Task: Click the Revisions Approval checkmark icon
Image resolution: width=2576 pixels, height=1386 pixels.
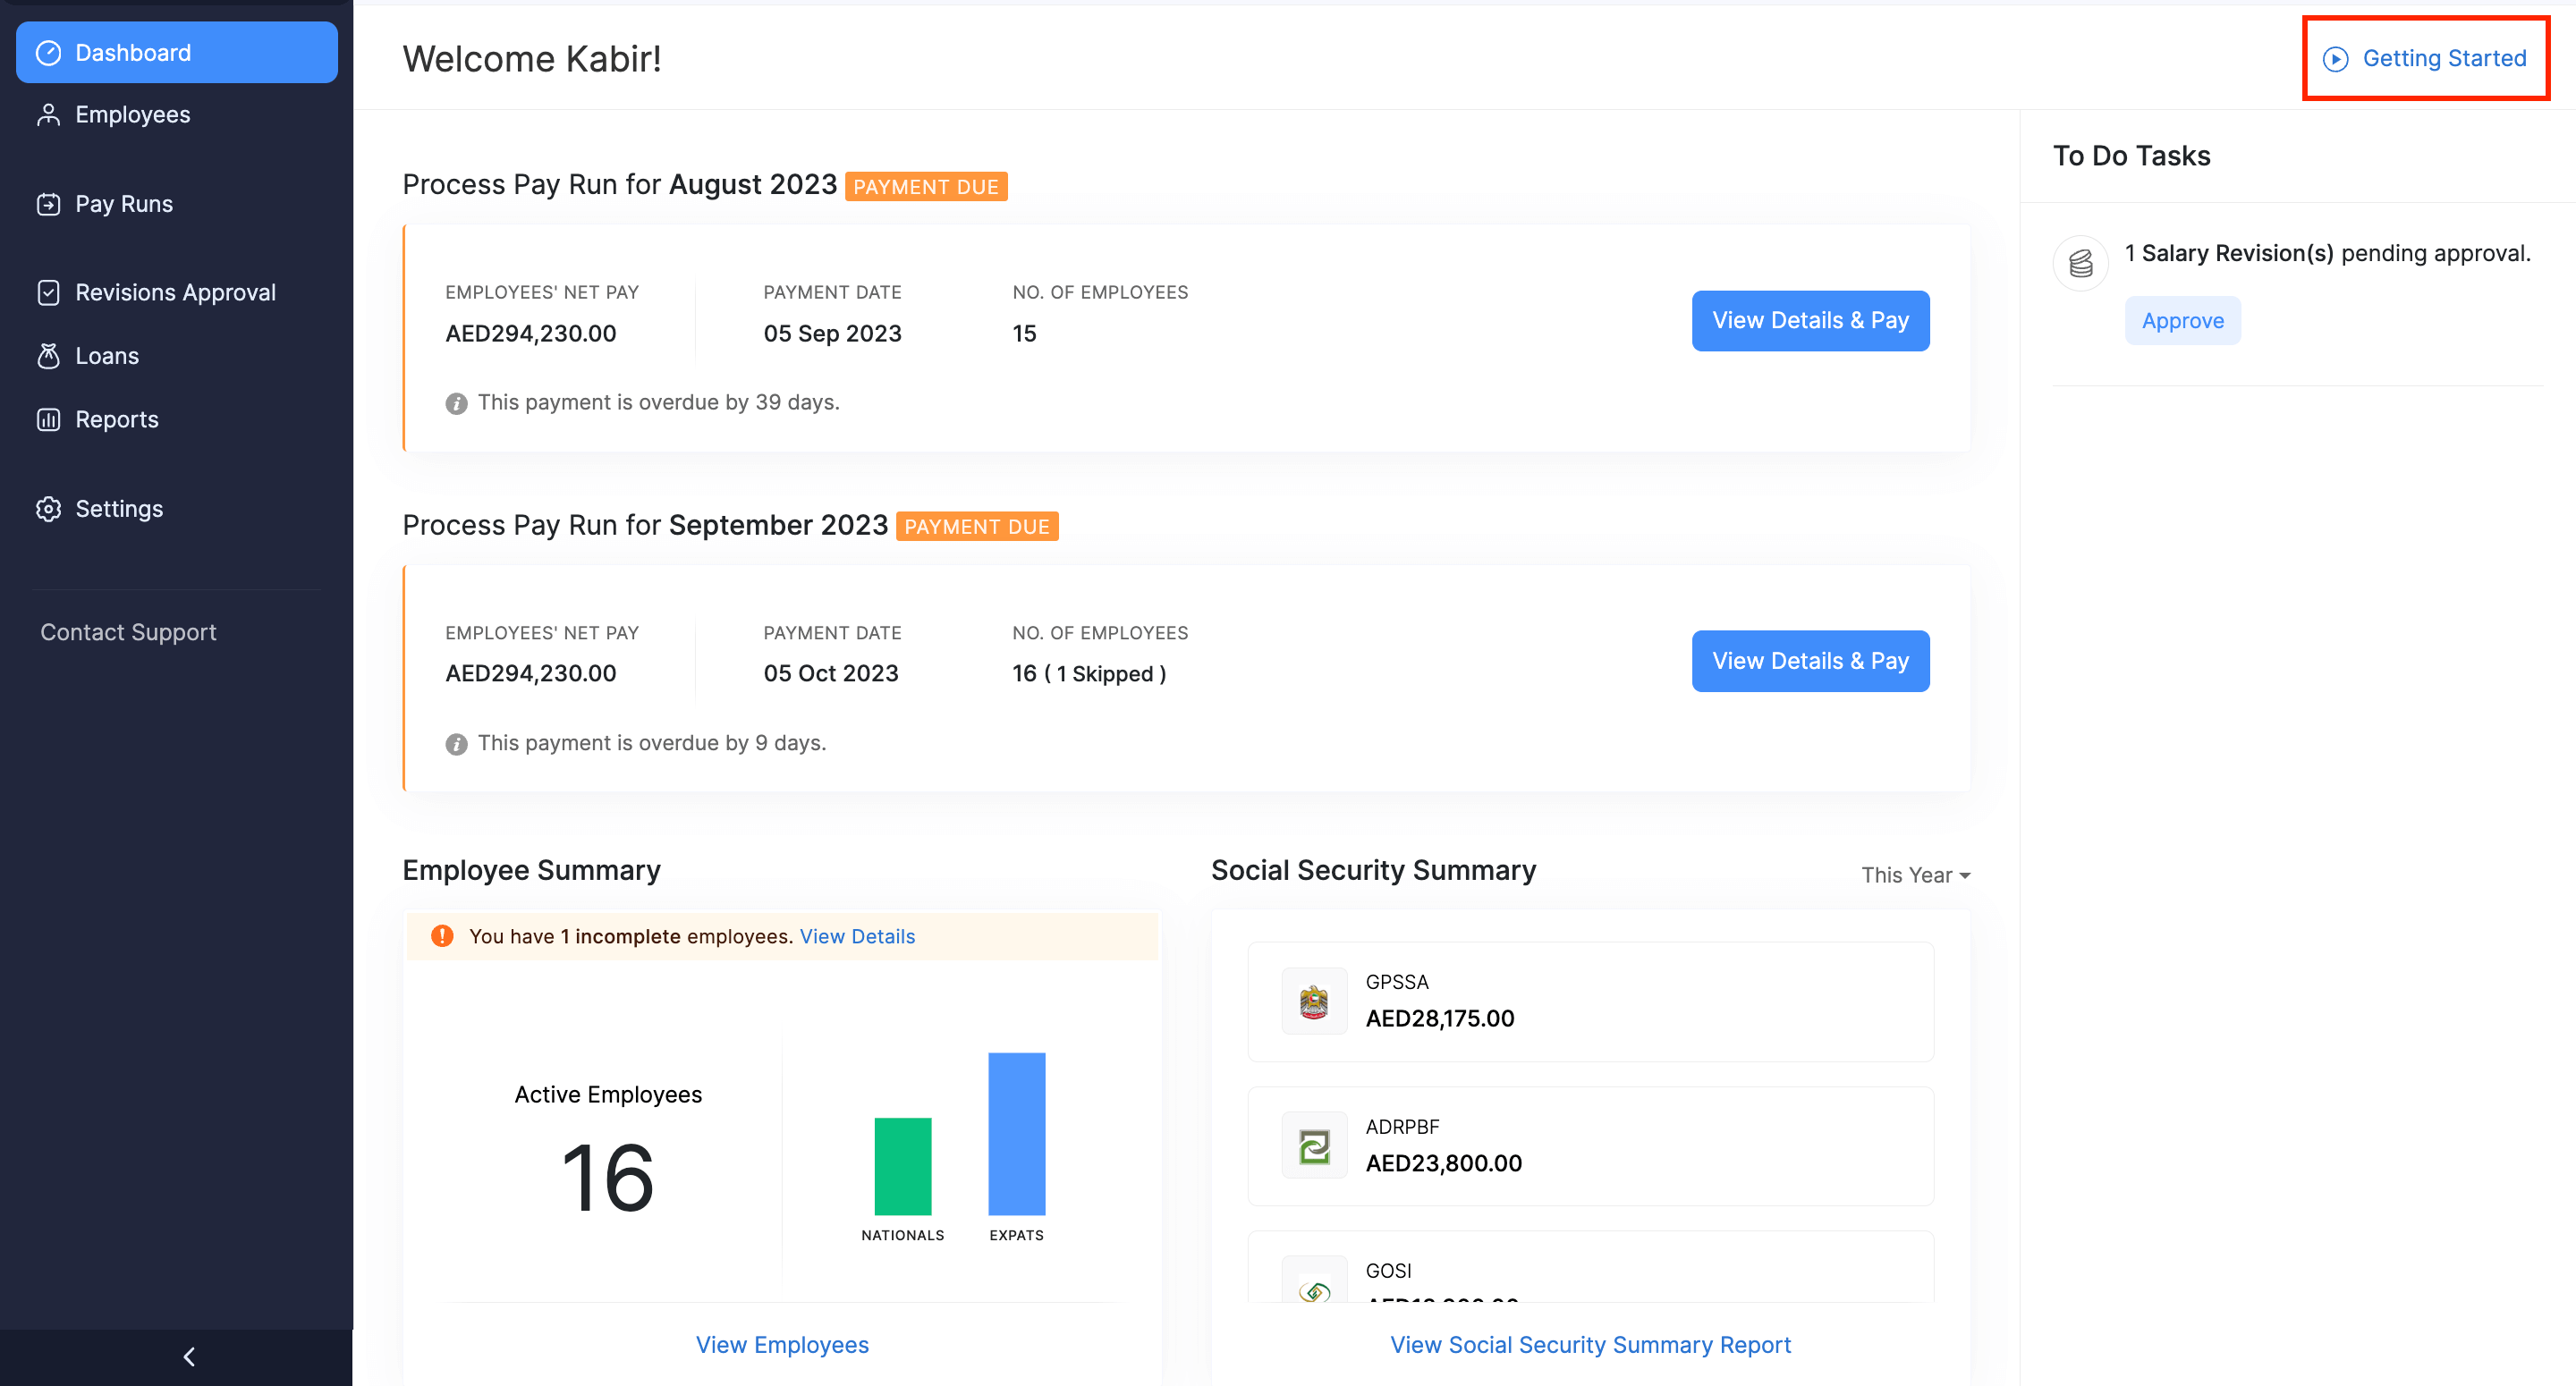Action: coord(48,293)
